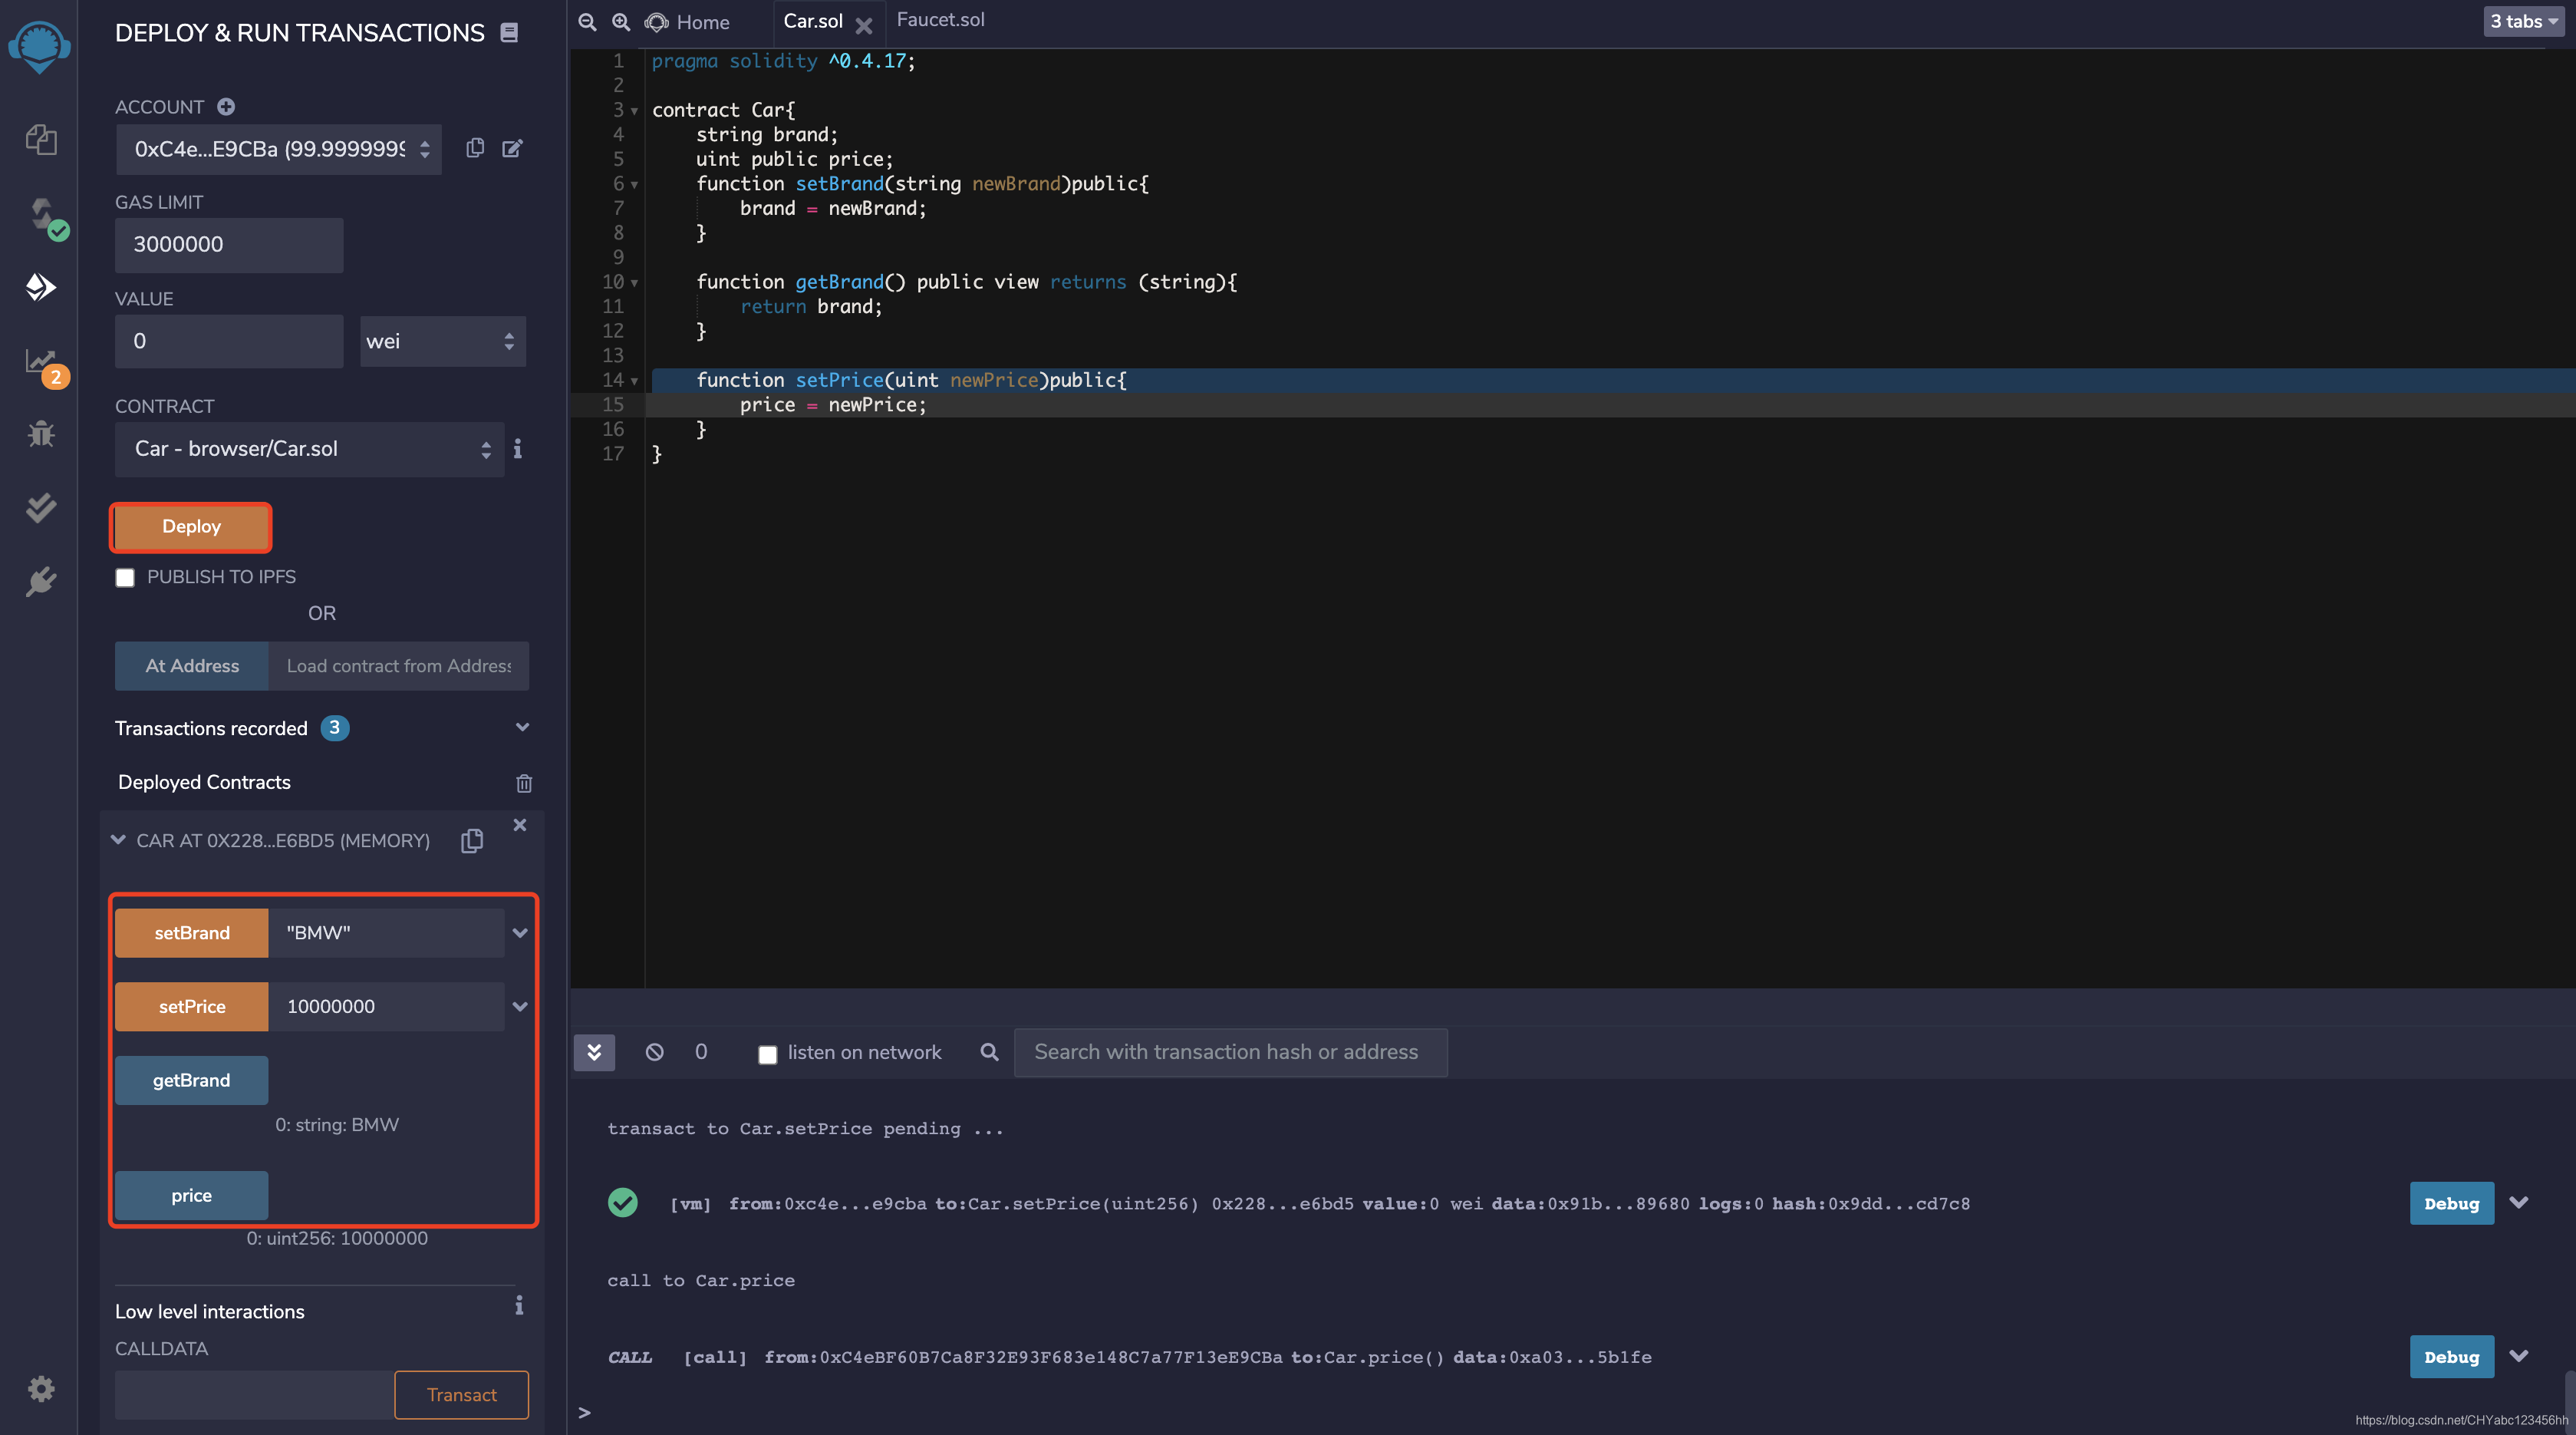2576x1435 pixels.
Task: Enable the Publish to IPFS checkbox
Action: click(125, 578)
